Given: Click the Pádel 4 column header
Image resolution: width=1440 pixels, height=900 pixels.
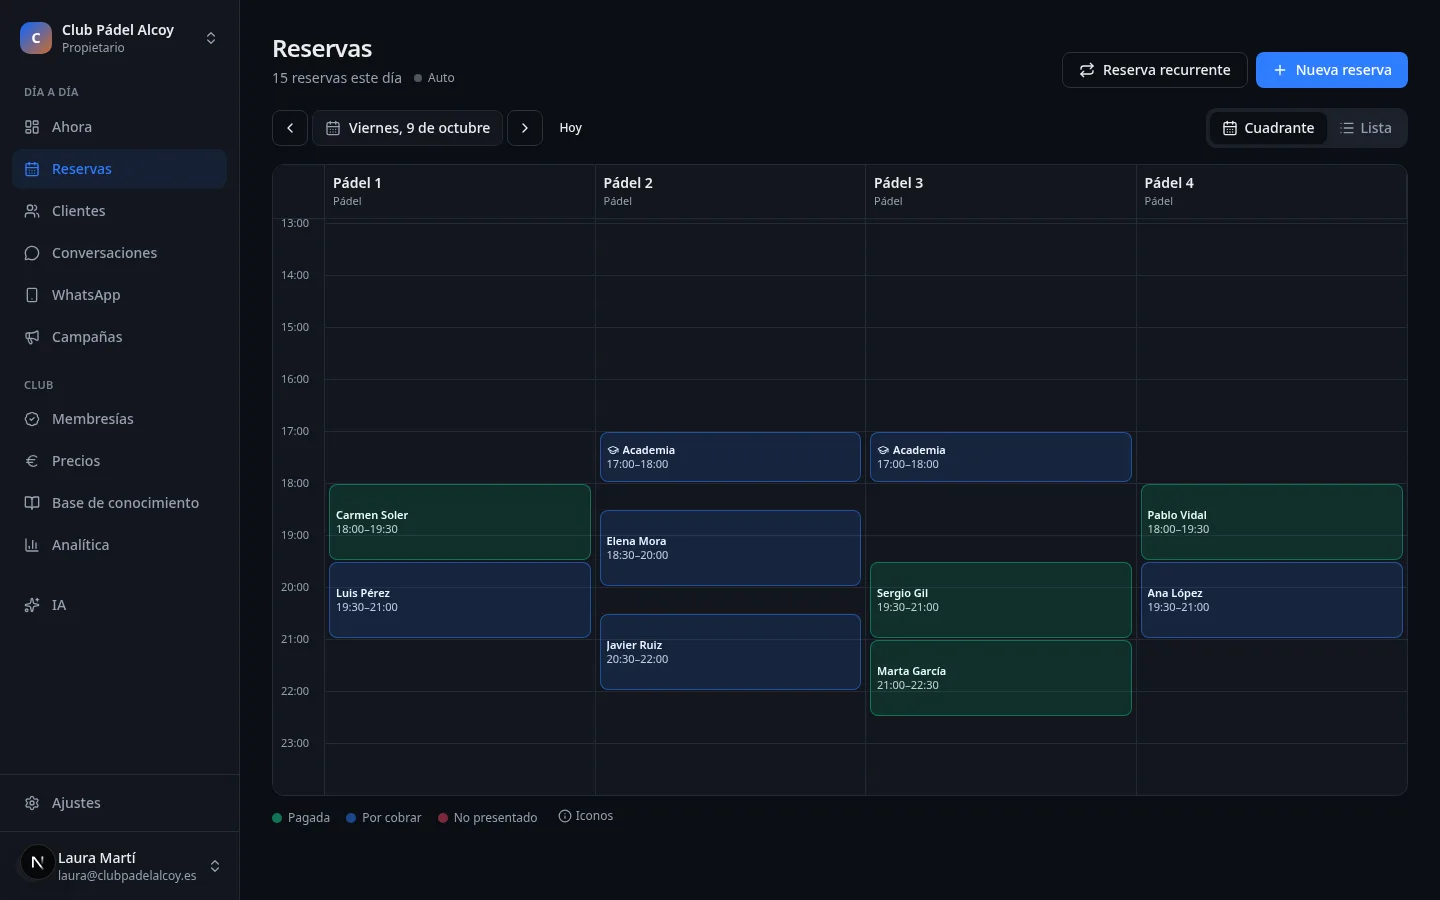Looking at the screenshot, I should coord(1271,191).
